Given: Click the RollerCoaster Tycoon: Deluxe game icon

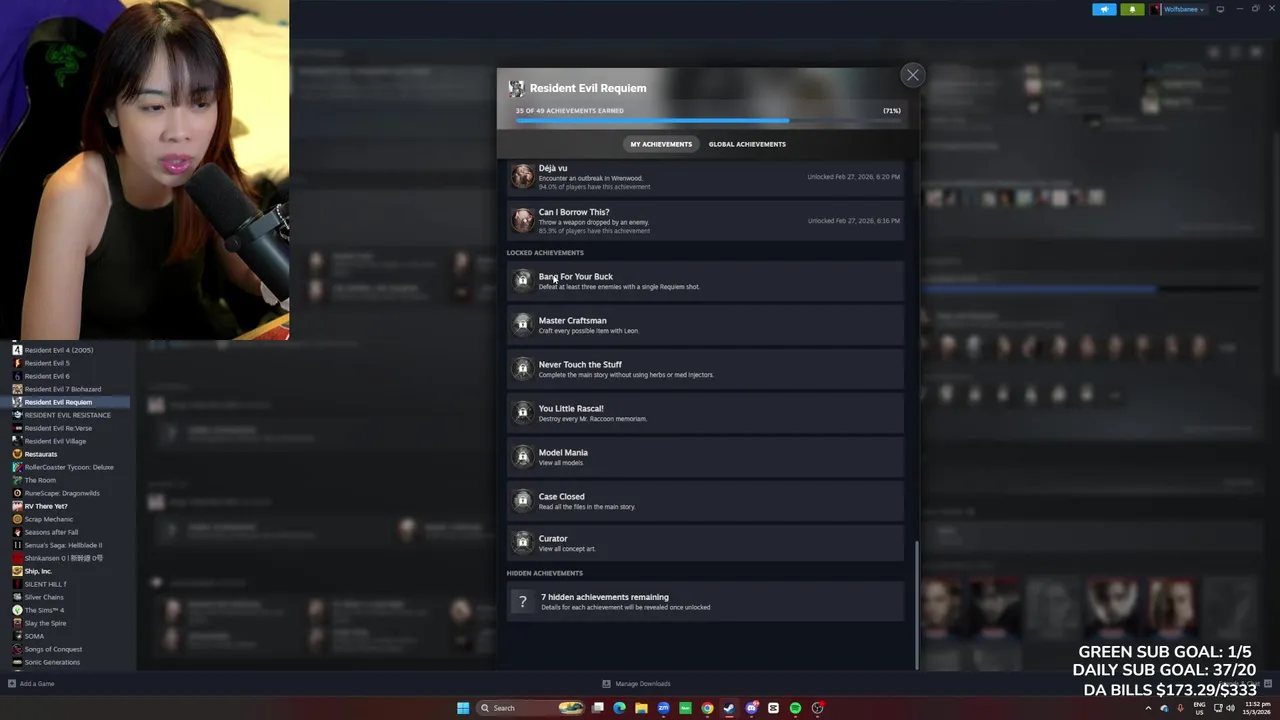Looking at the screenshot, I should tap(17, 467).
